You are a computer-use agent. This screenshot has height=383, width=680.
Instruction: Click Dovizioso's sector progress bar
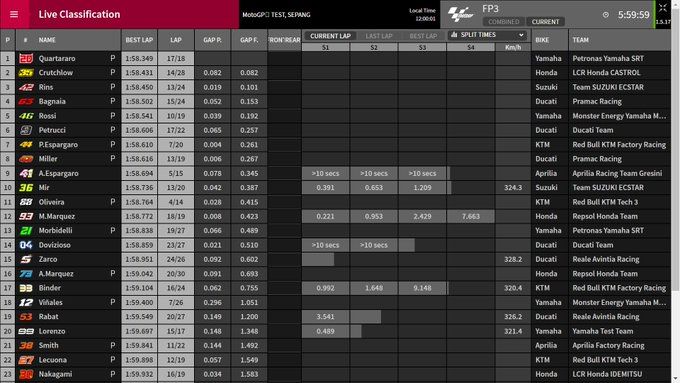[x=358, y=245]
